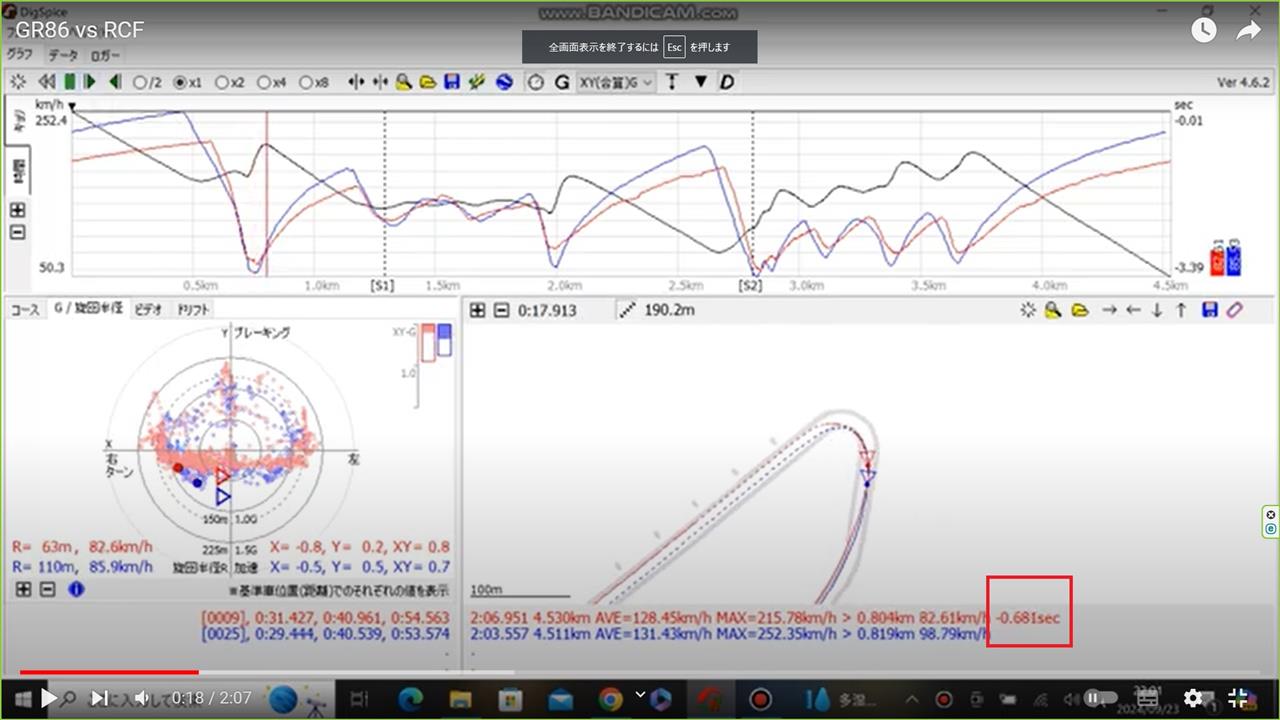
Task: Click the italic D icon
Action: 726,82
